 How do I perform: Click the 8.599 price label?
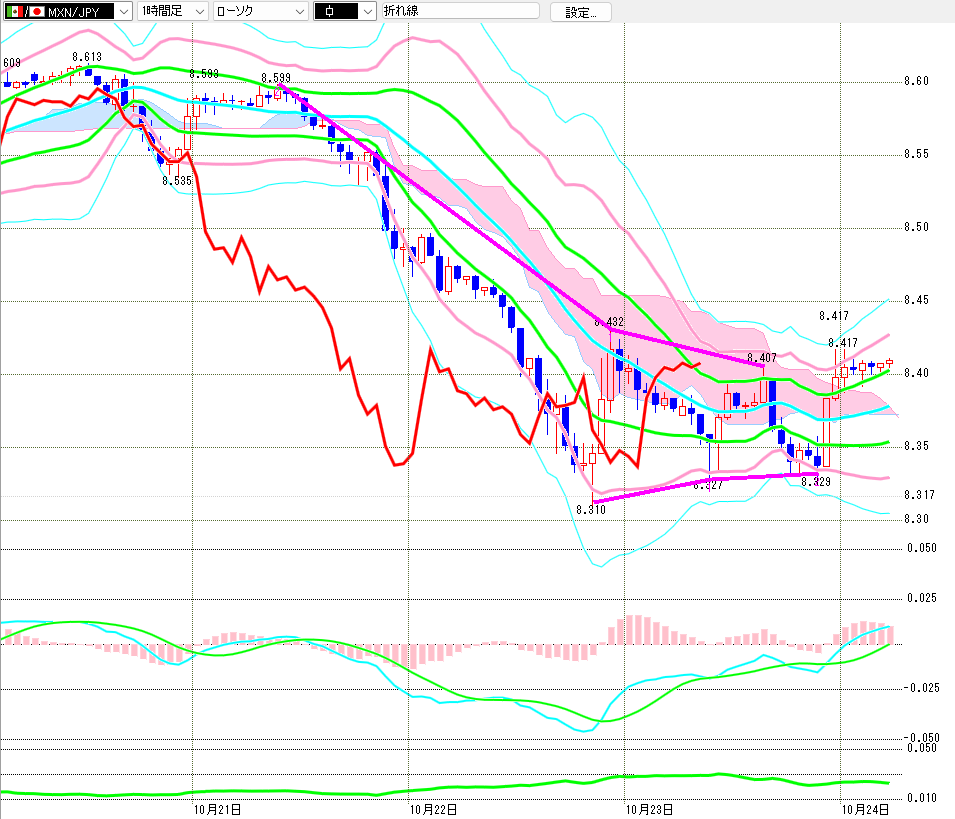coord(276,78)
